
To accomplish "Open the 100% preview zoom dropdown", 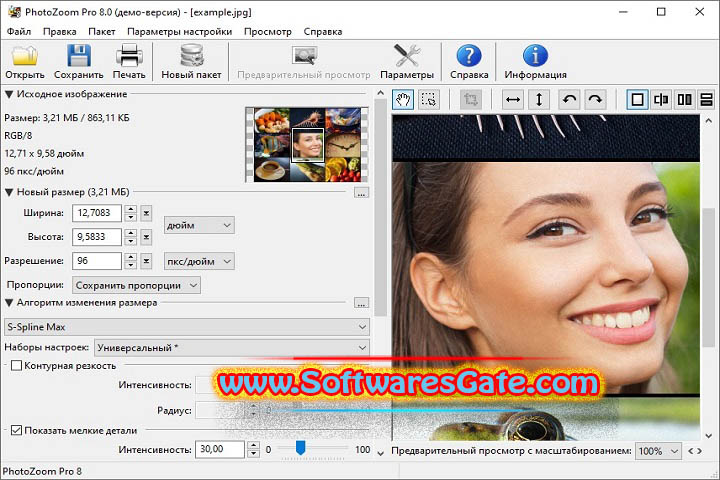I will coord(658,451).
